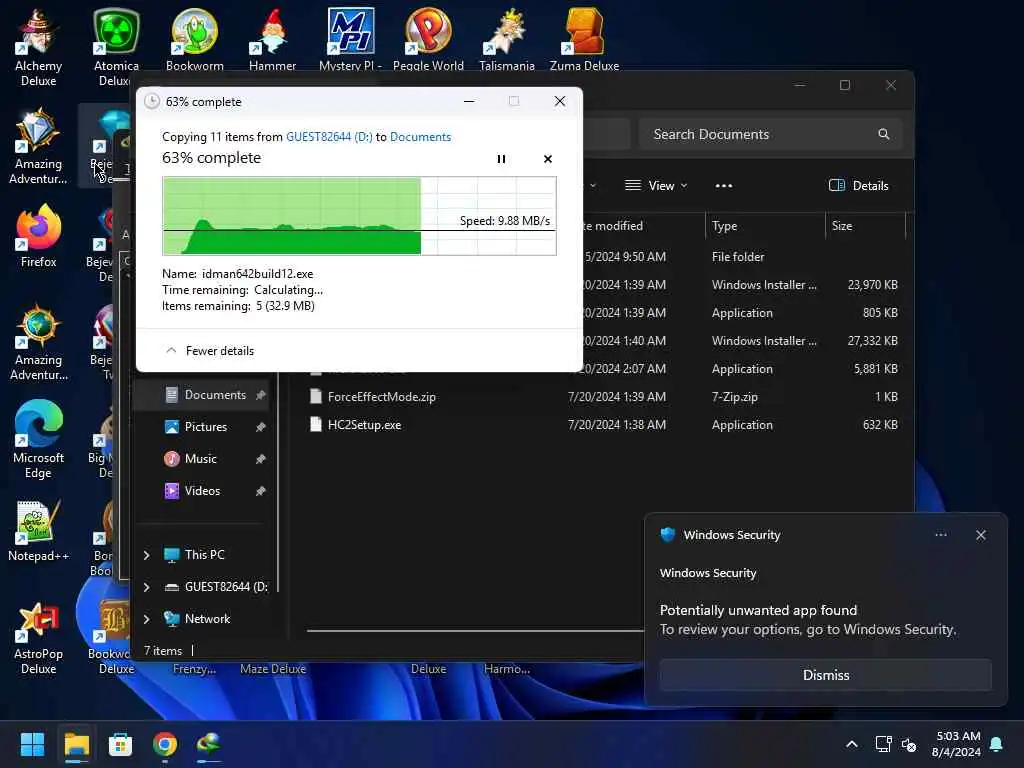Open AstroPop Deluxe desktop shortcut
The width and height of the screenshot is (1024, 768).
coord(38,637)
